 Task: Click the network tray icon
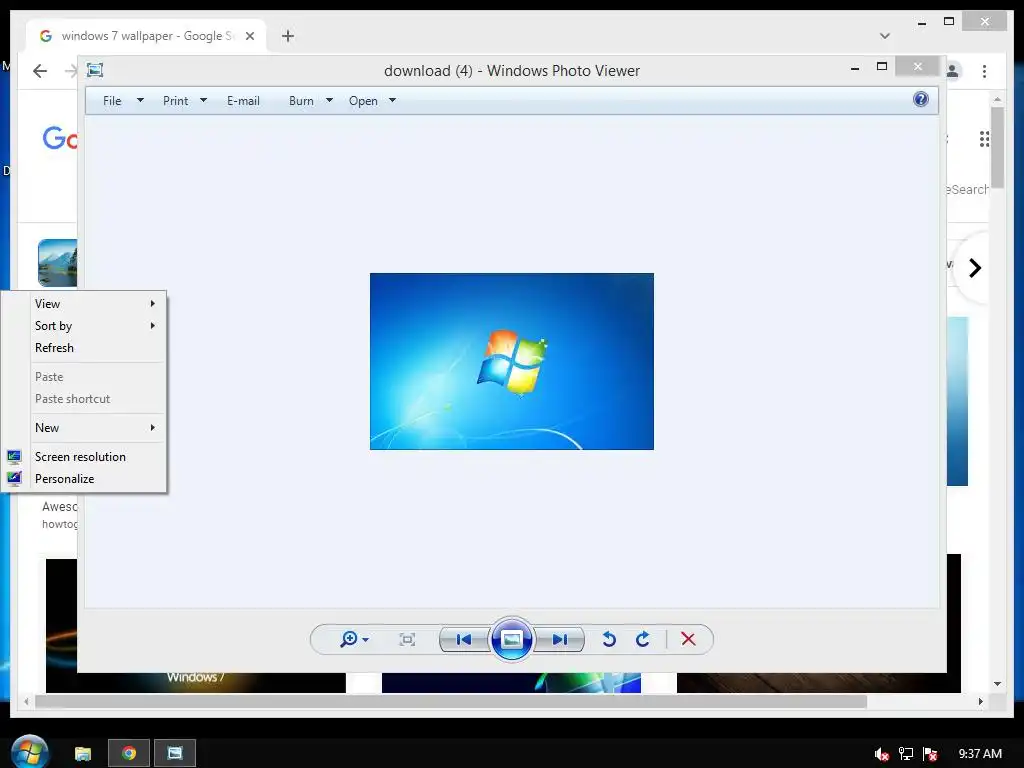[906, 754]
